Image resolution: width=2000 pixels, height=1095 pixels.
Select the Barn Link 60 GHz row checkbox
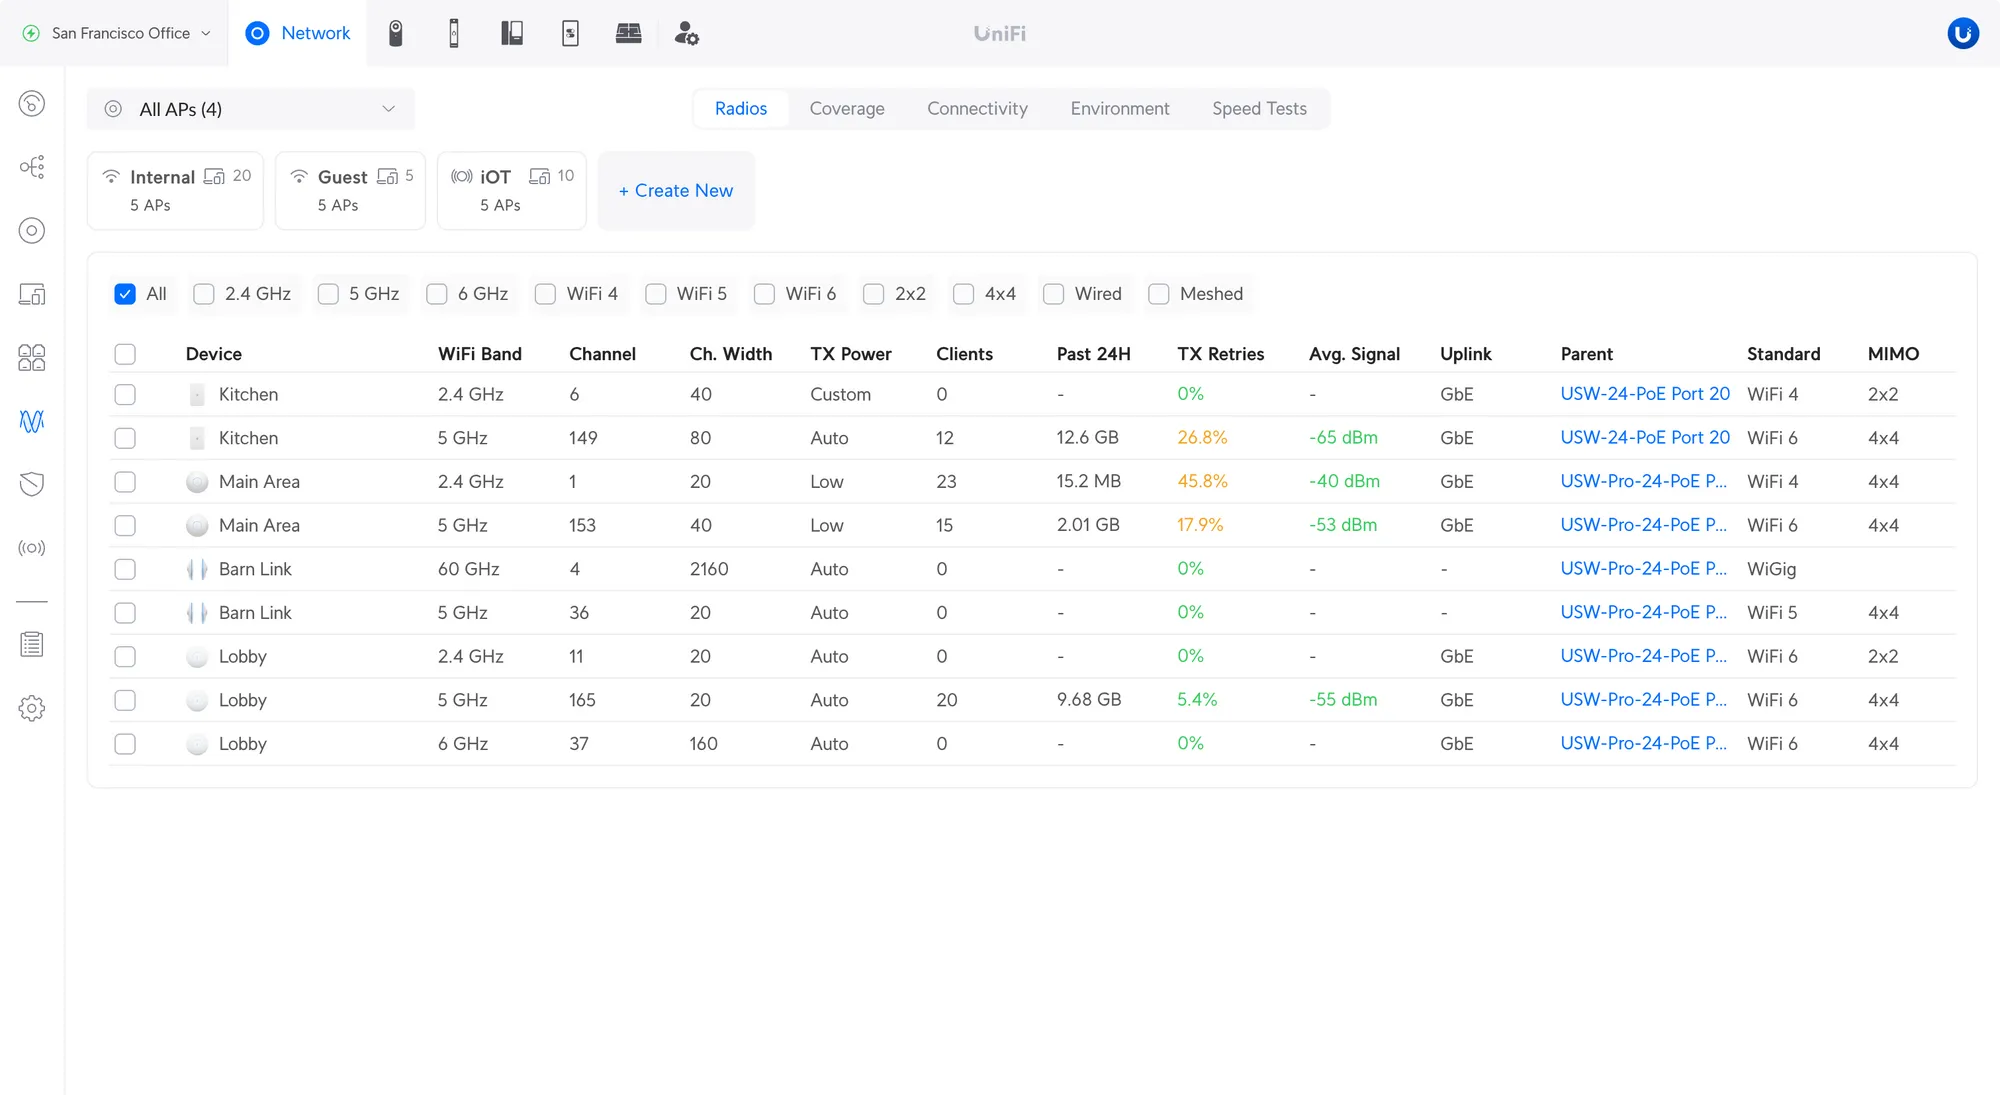[125, 569]
